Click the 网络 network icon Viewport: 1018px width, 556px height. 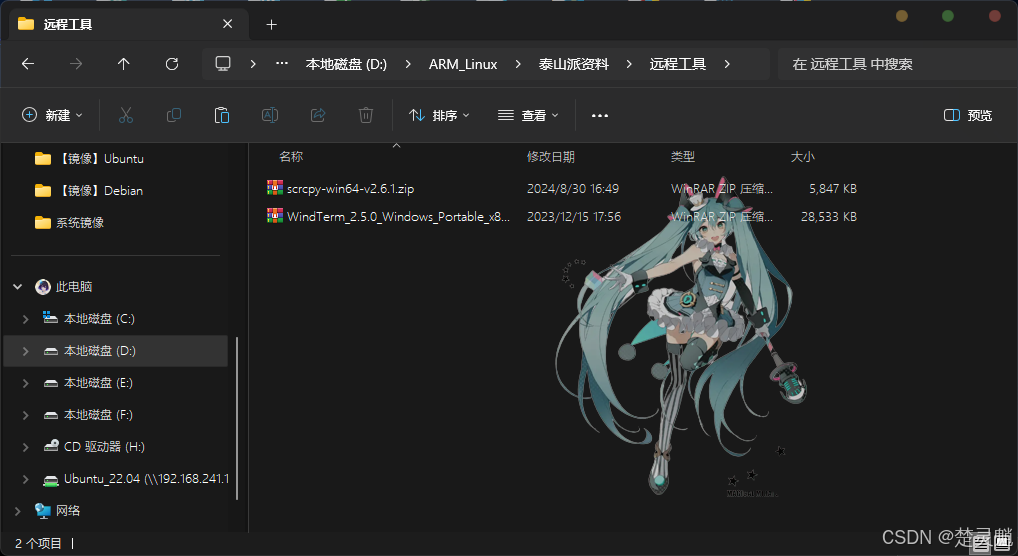coord(43,511)
